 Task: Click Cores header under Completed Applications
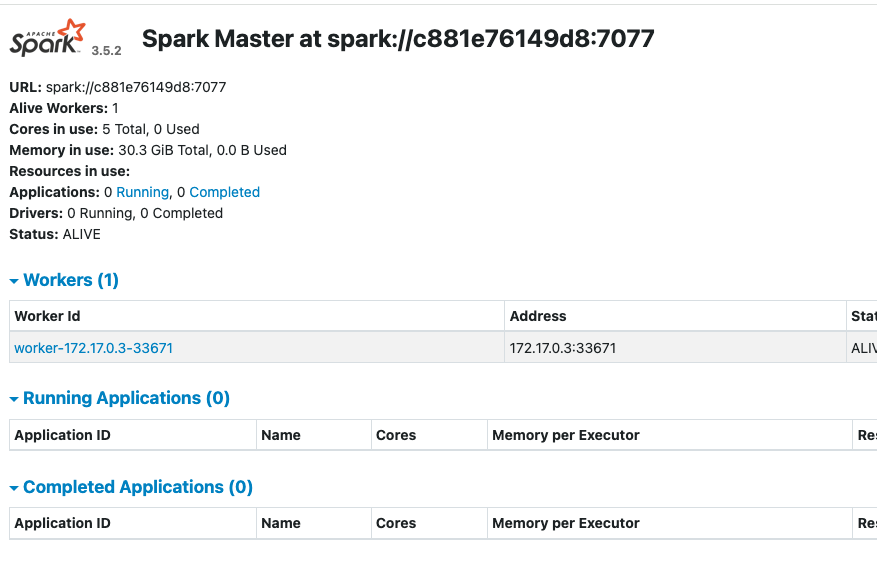click(429, 523)
